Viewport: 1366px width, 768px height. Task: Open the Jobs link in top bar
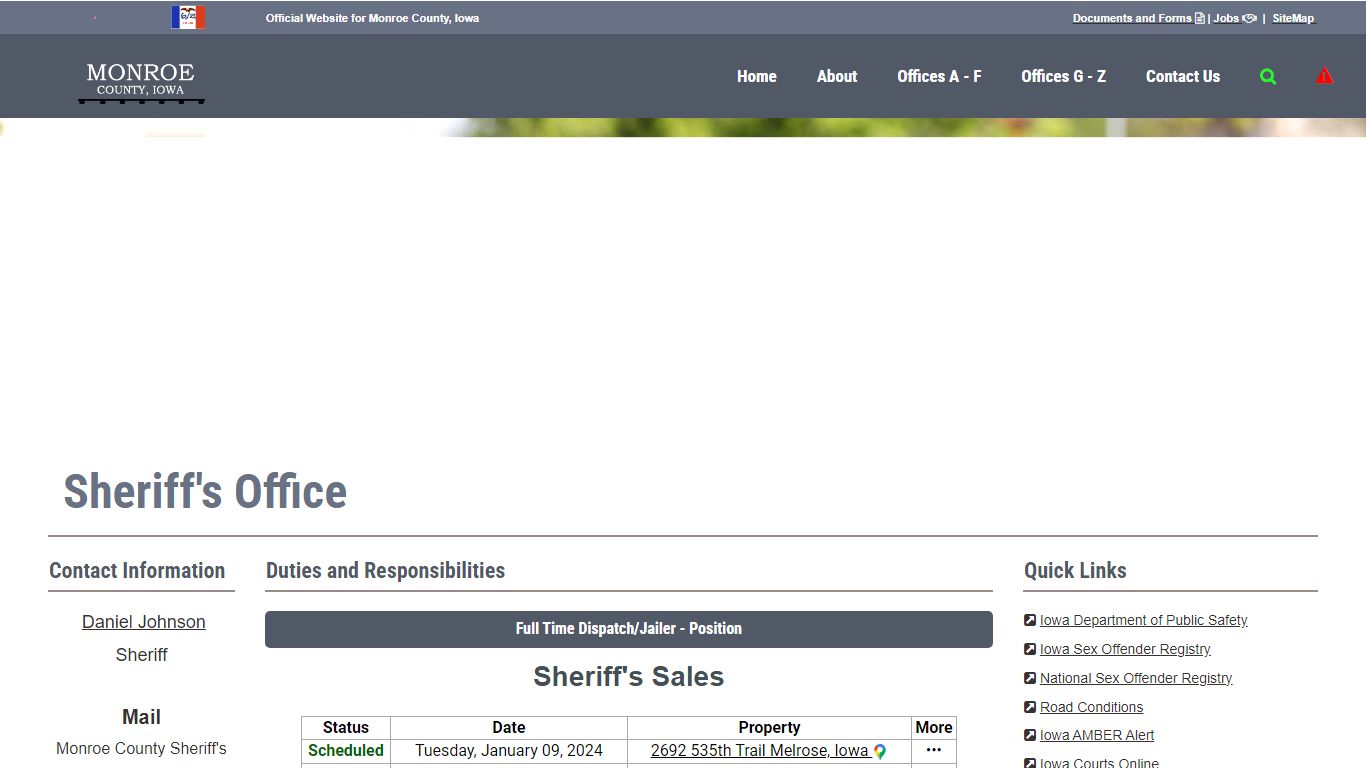pyautogui.click(x=1226, y=18)
